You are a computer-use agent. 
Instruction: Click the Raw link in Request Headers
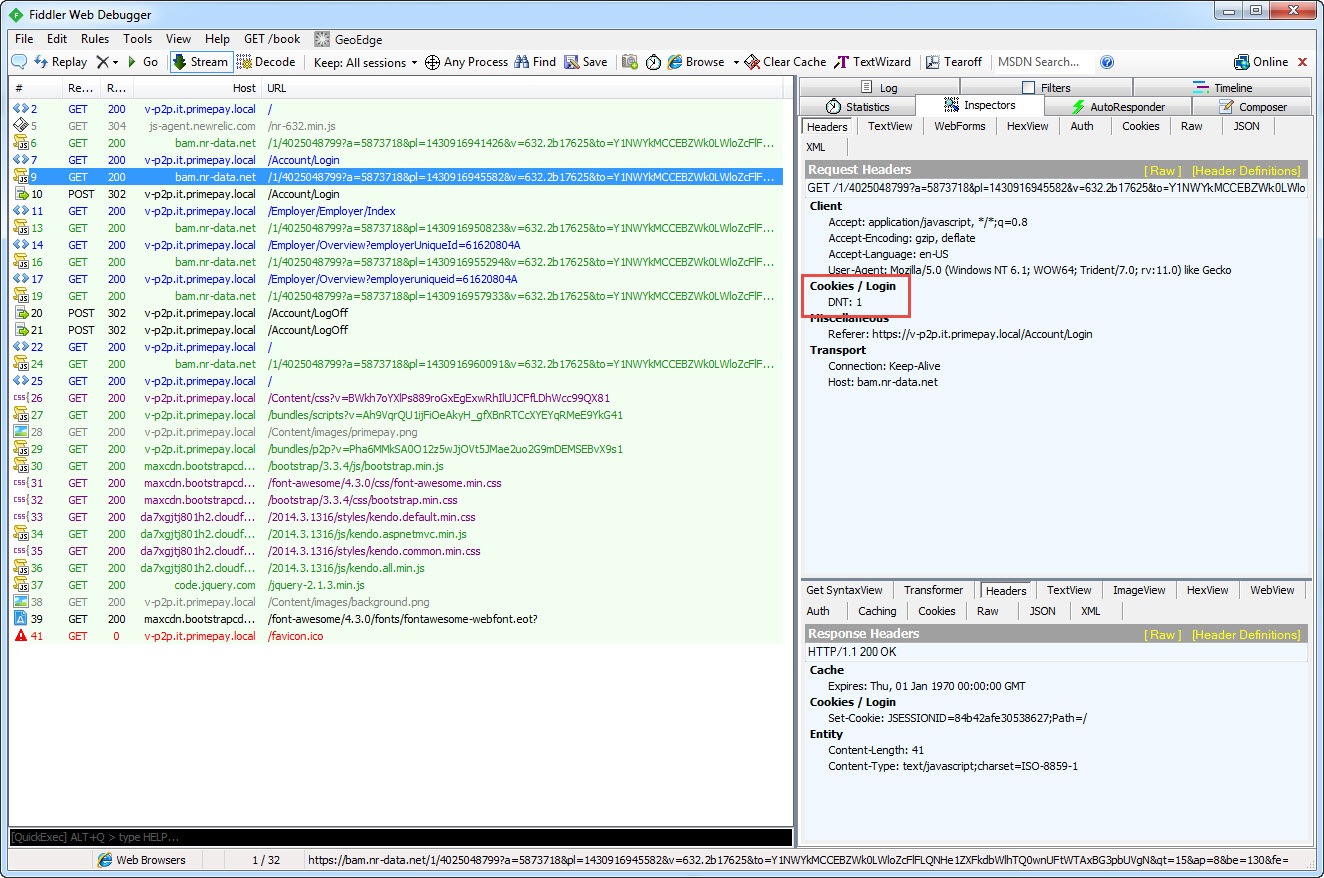tap(1162, 171)
